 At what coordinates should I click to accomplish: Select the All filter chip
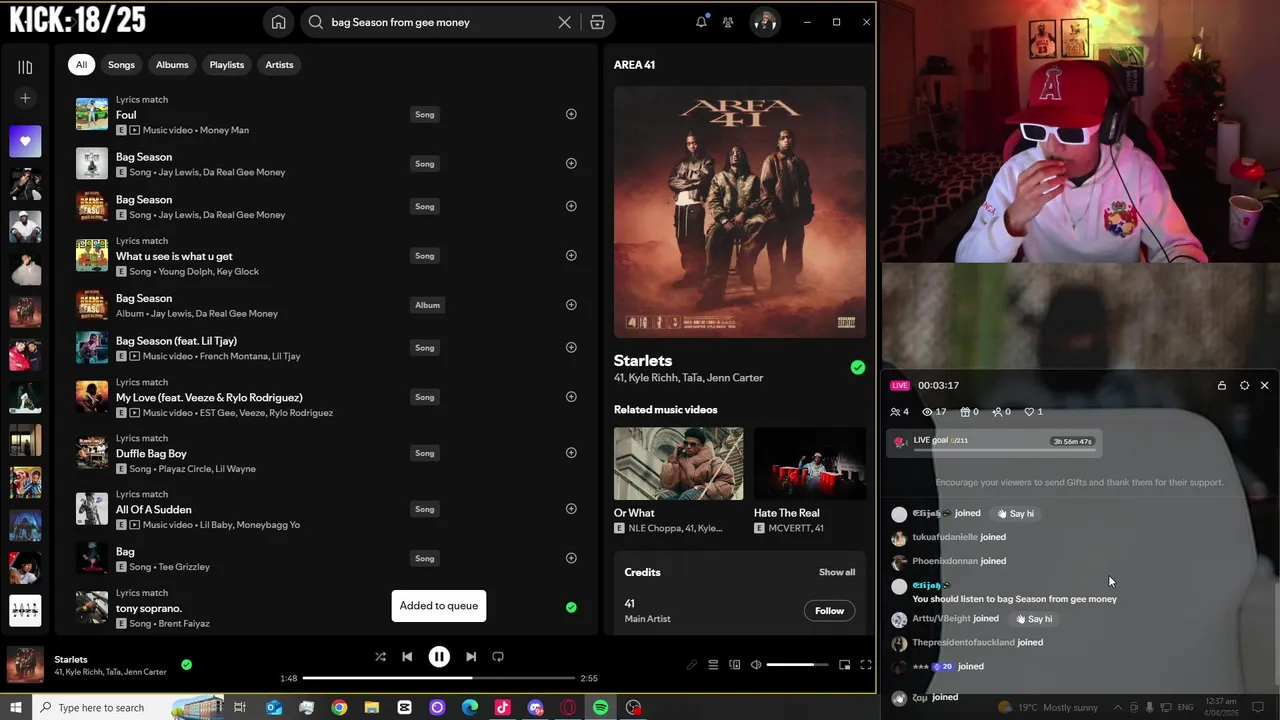coord(81,65)
